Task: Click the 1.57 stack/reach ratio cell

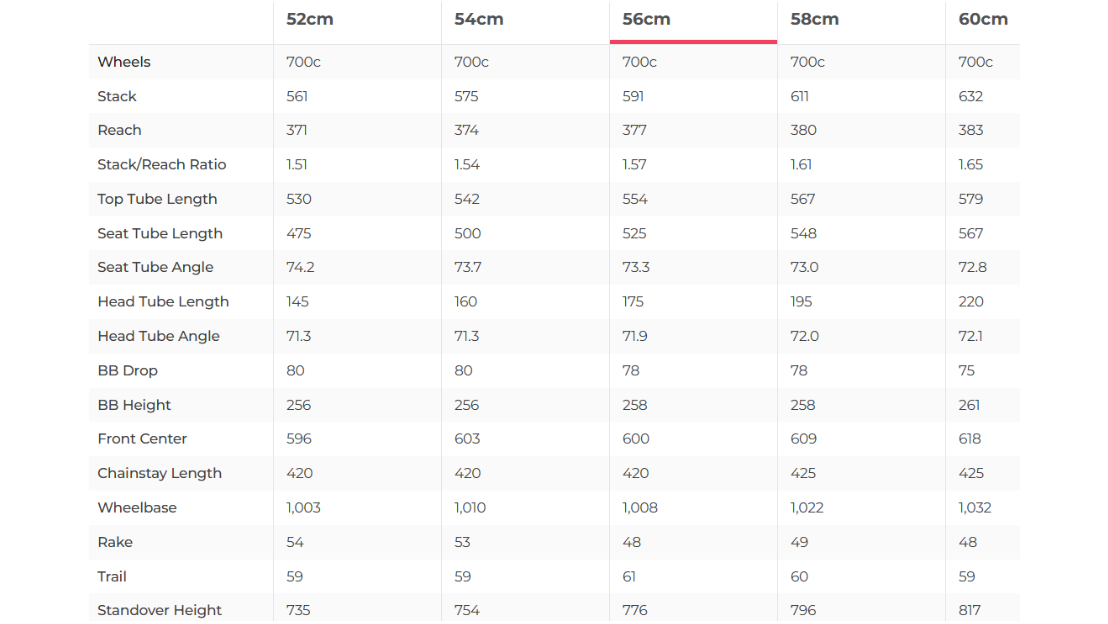Action: (x=634, y=165)
